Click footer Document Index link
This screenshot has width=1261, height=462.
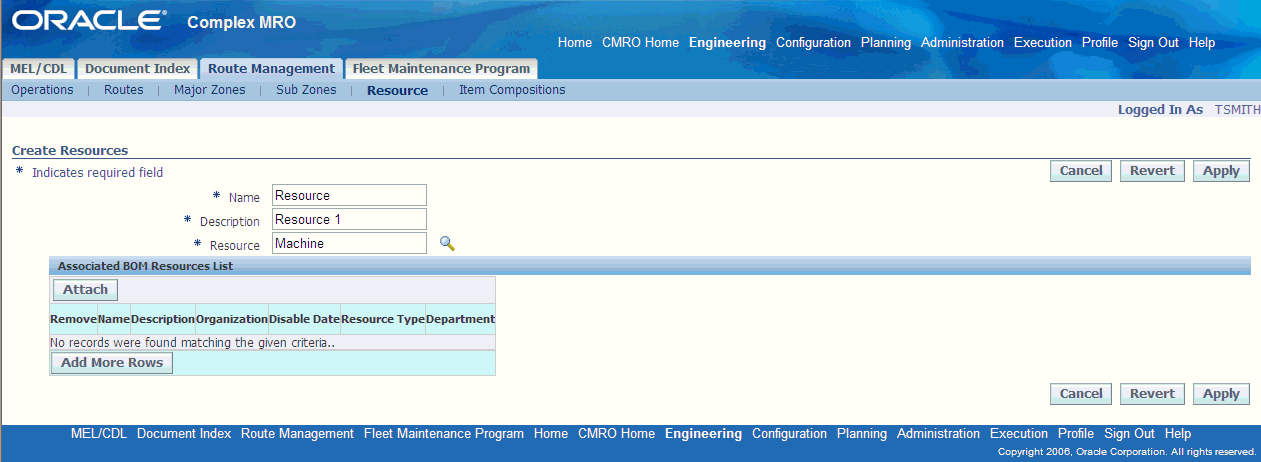pyautogui.click(x=184, y=434)
